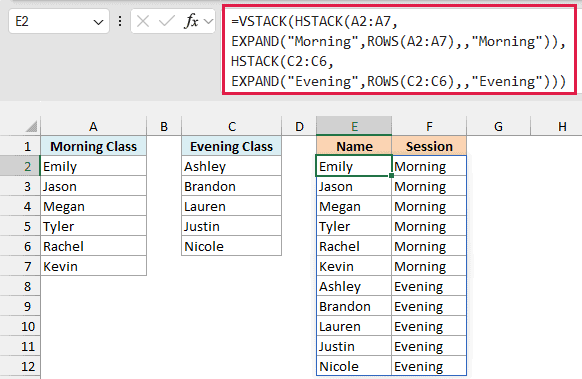Select cell A4 containing Megan

pyautogui.click(x=94, y=206)
